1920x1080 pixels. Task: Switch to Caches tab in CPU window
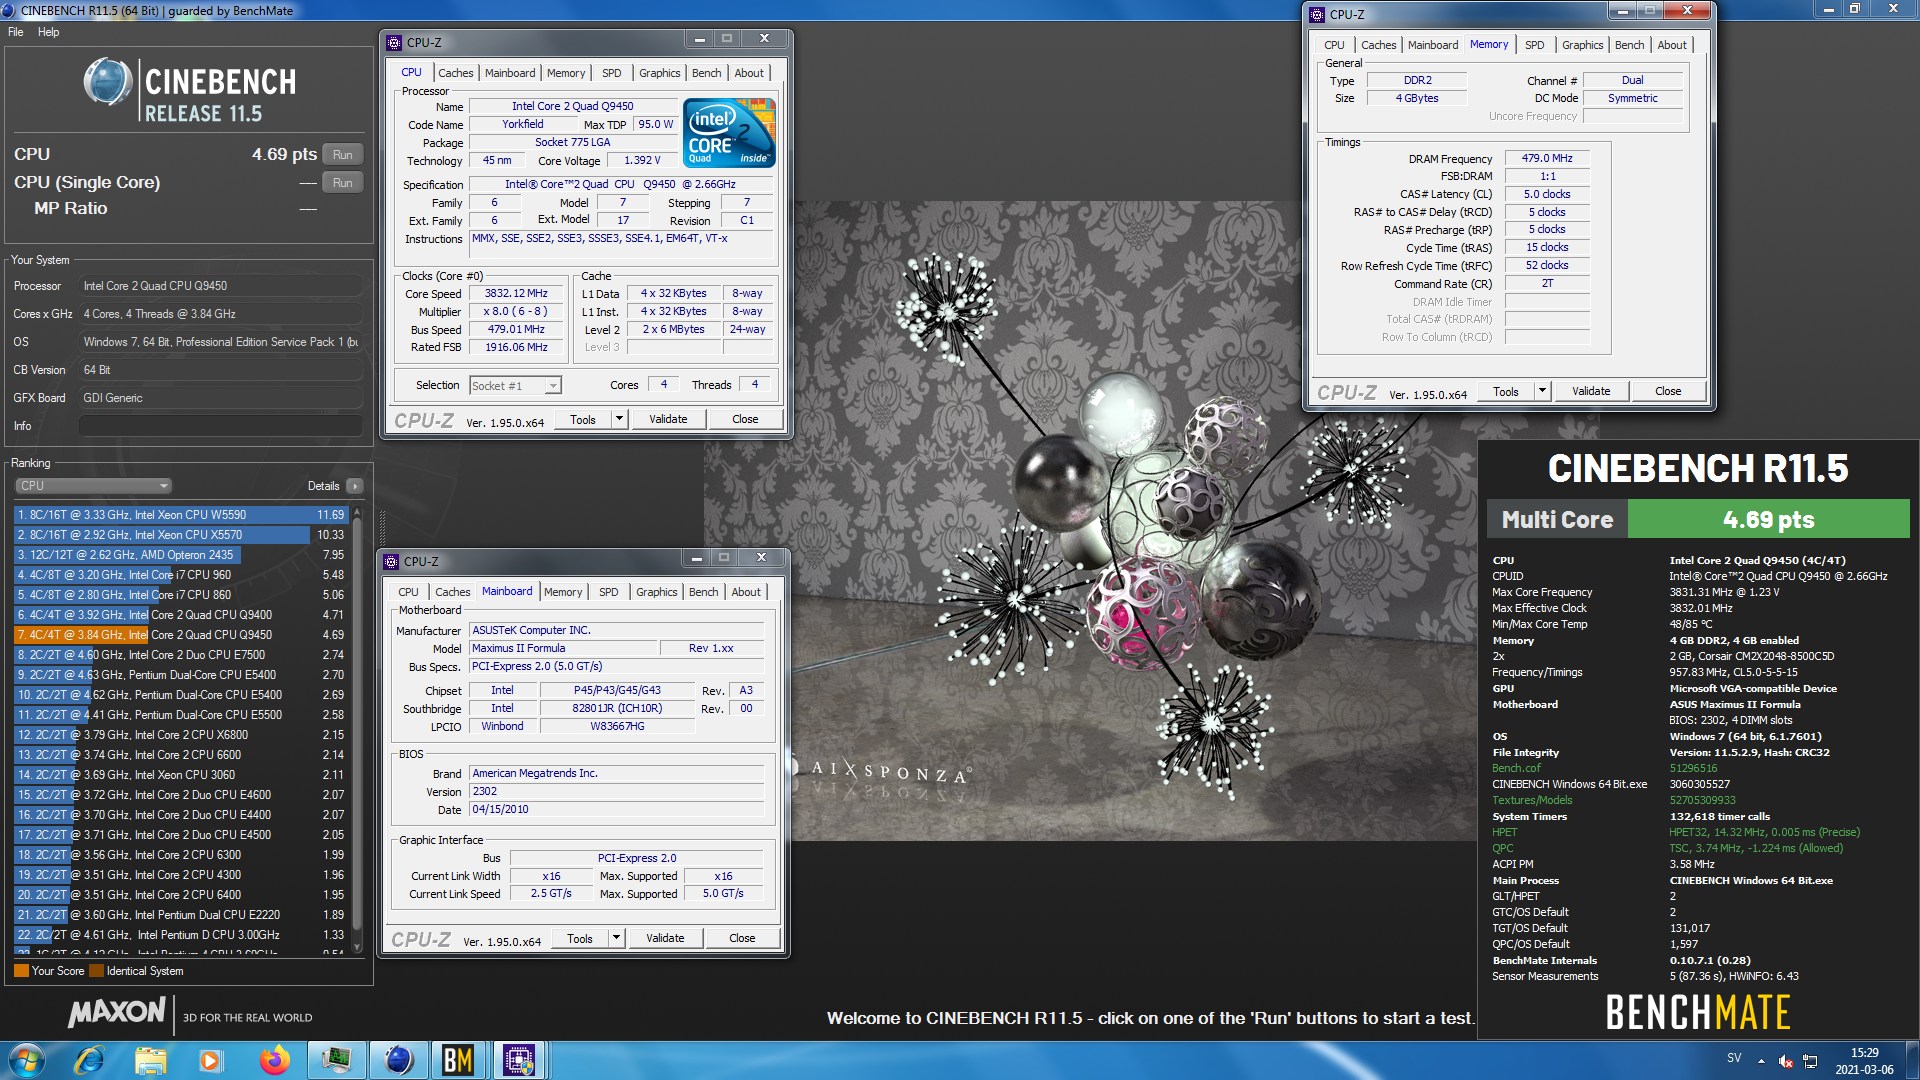tap(455, 73)
